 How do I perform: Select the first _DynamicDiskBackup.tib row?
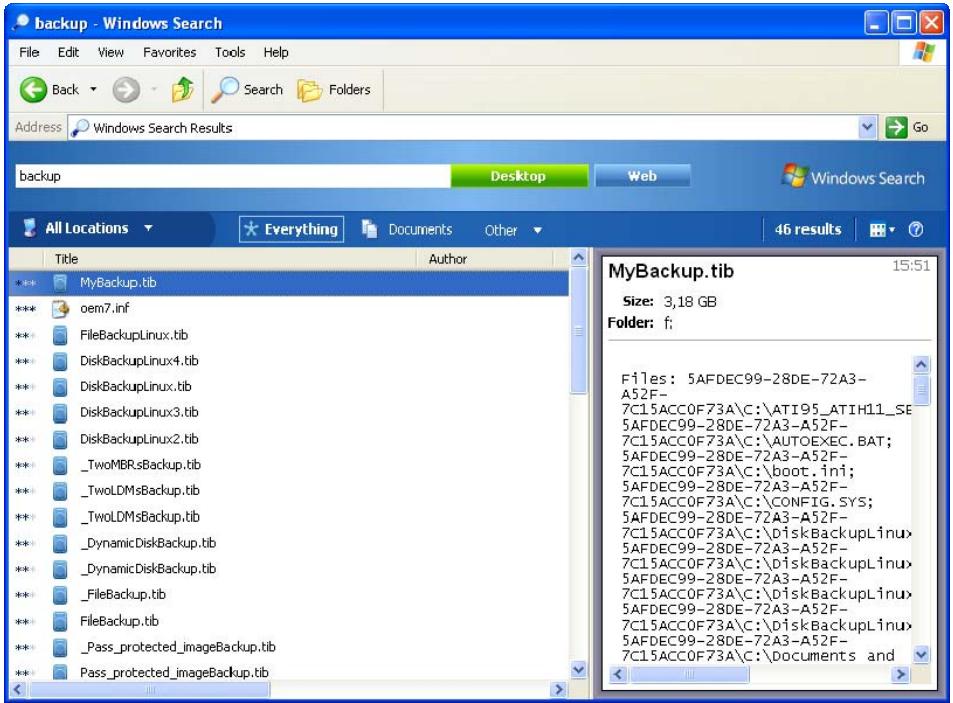[289, 543]
